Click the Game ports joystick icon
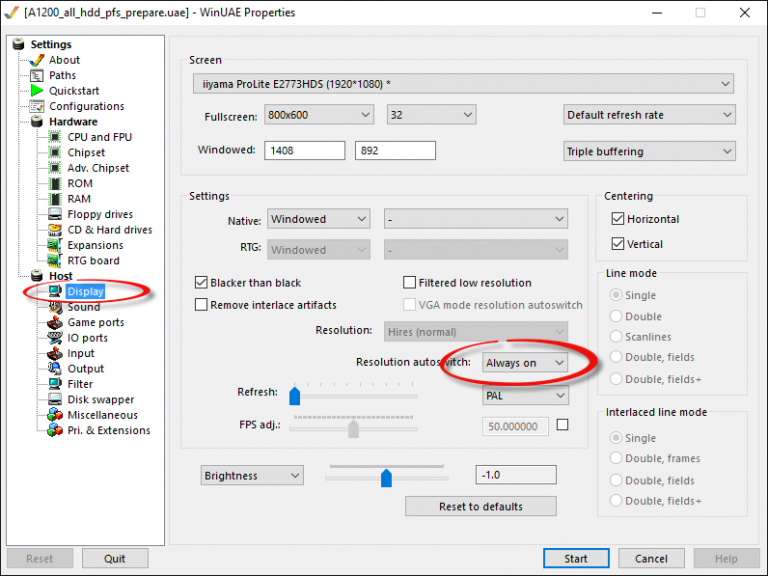The image size is (768, 576). 55,323
